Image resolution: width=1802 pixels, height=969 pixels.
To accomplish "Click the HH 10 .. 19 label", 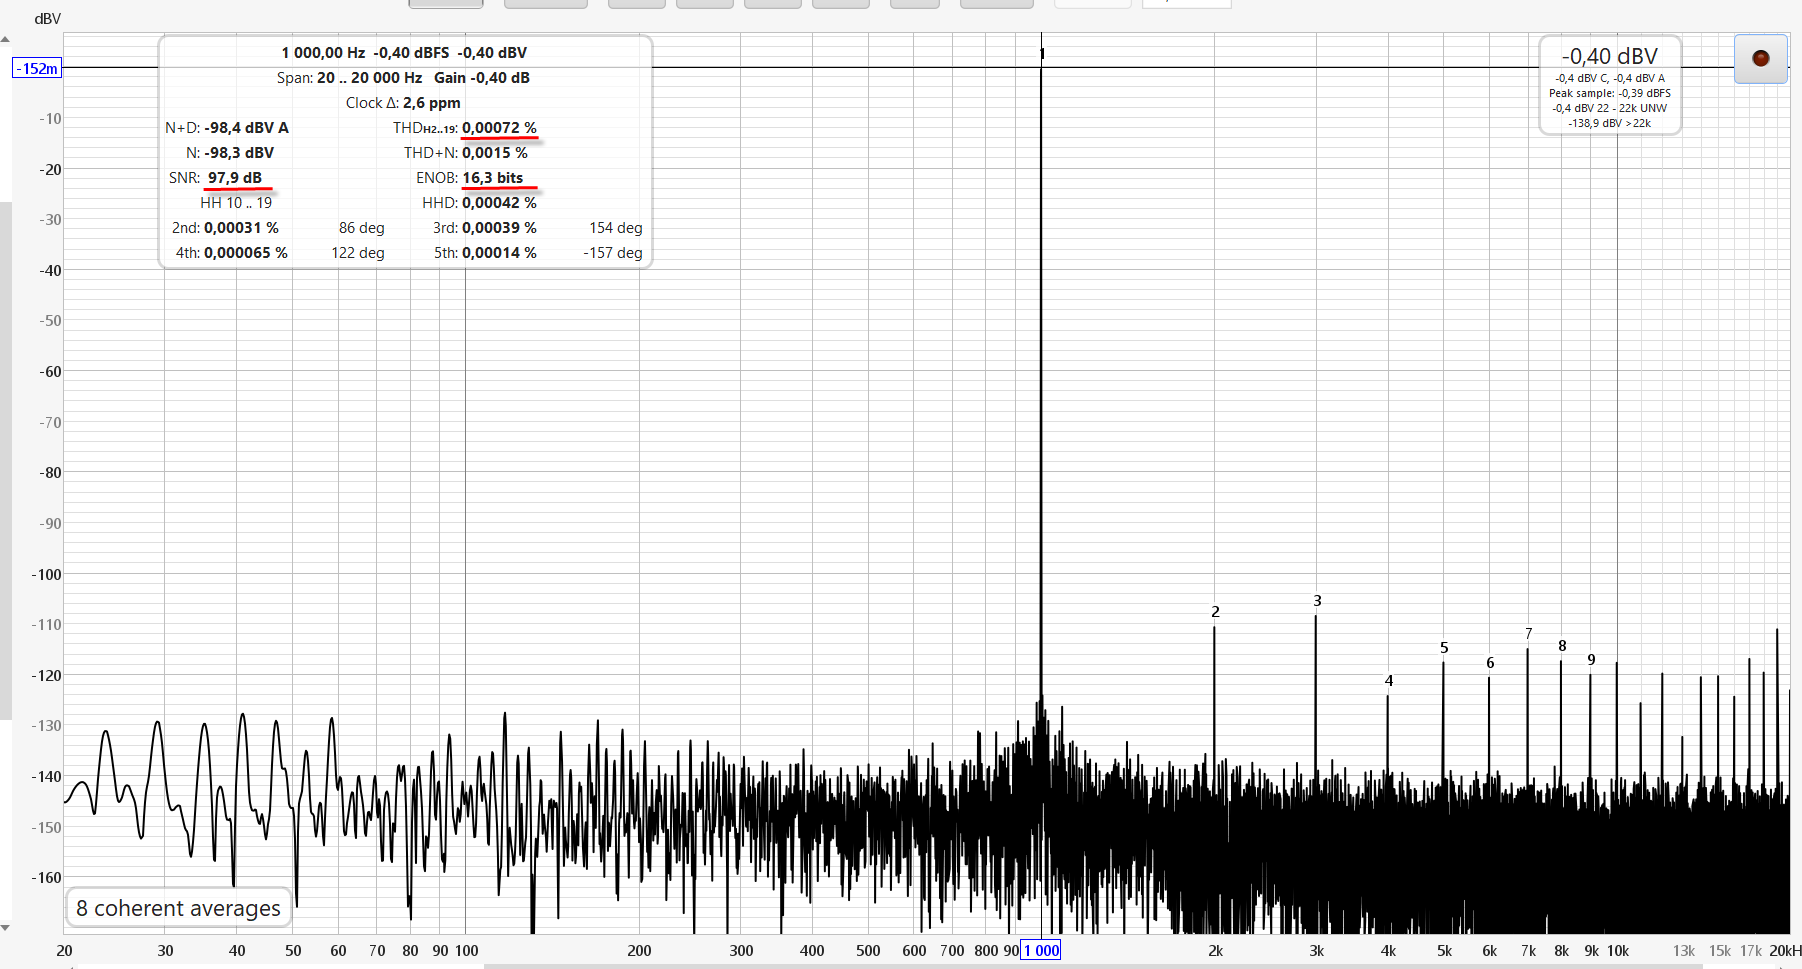I will click(236, 203).
